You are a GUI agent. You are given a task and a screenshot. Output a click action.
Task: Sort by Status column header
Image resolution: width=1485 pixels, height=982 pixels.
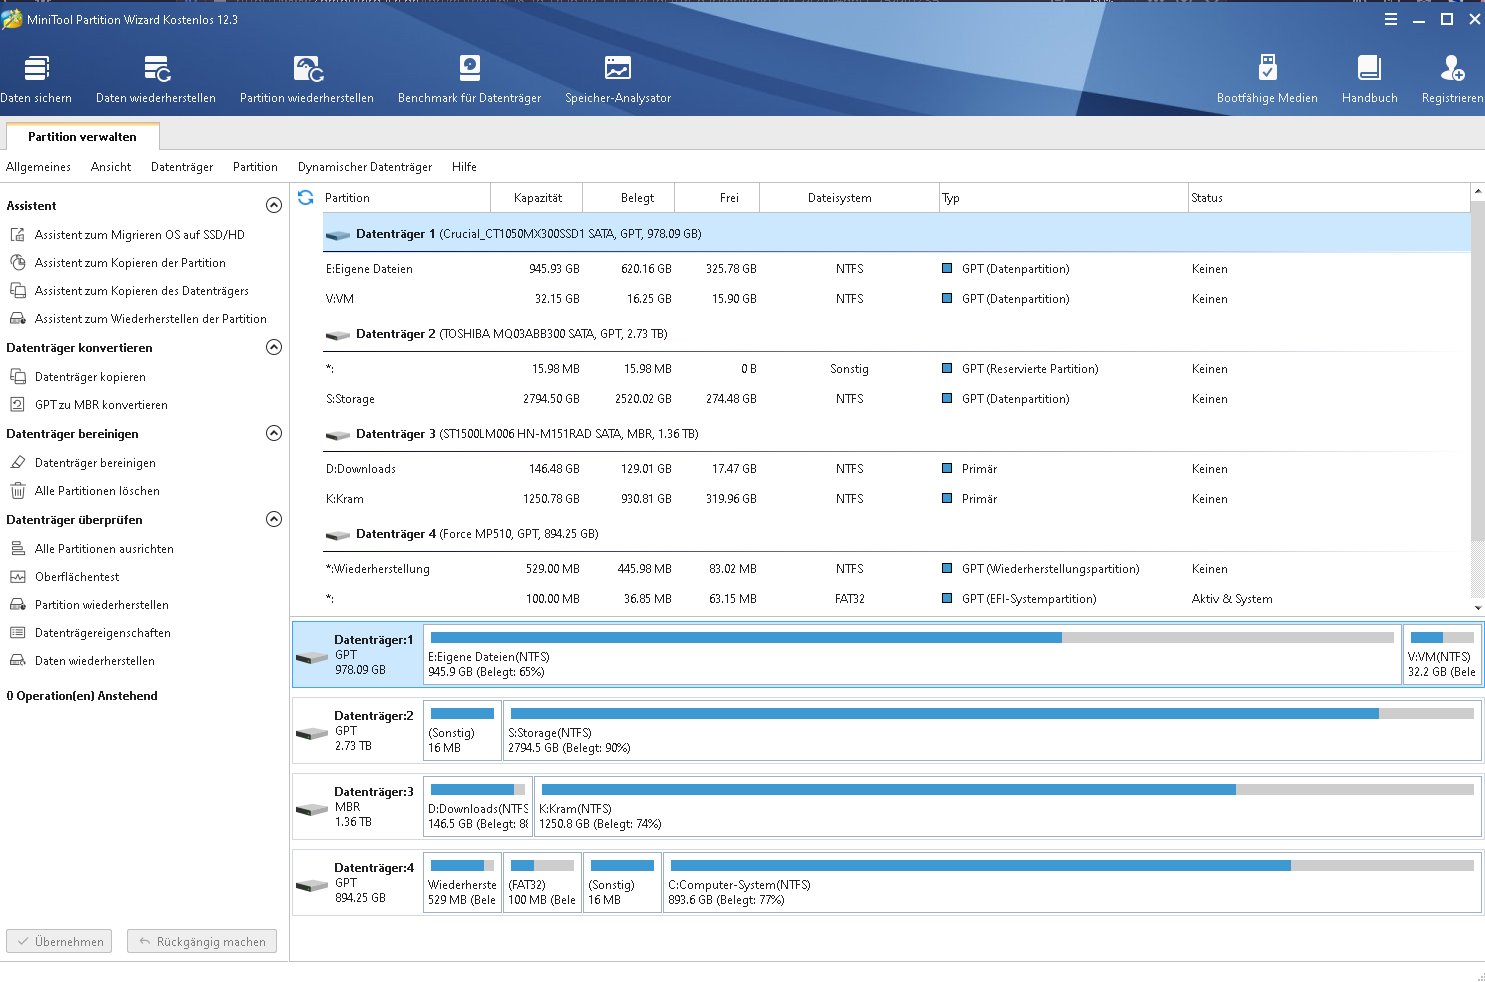coord(1329,198)
